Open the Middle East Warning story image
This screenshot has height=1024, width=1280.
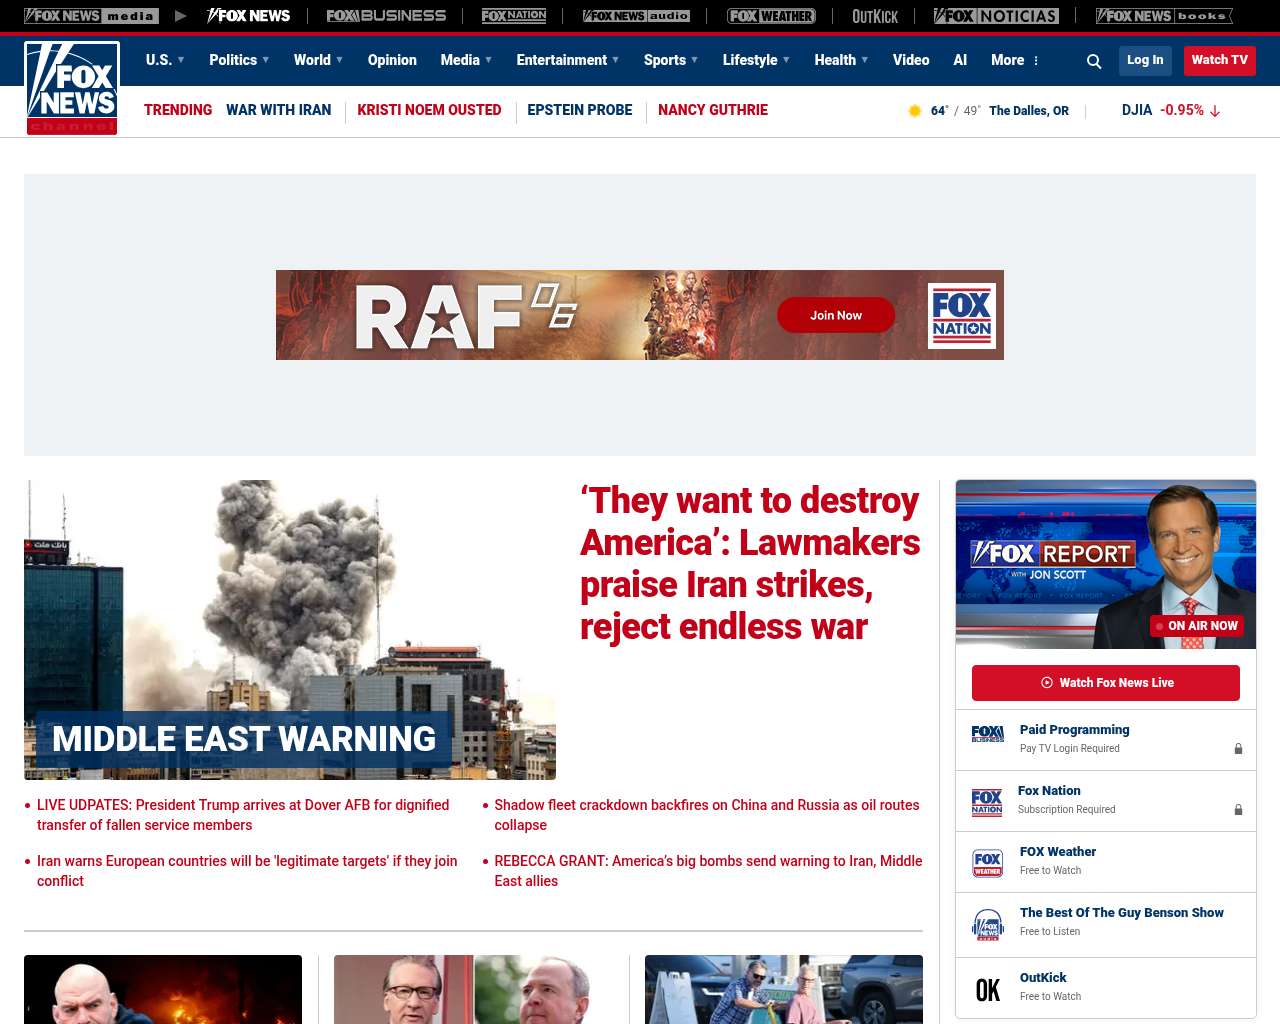pos(290,630)
